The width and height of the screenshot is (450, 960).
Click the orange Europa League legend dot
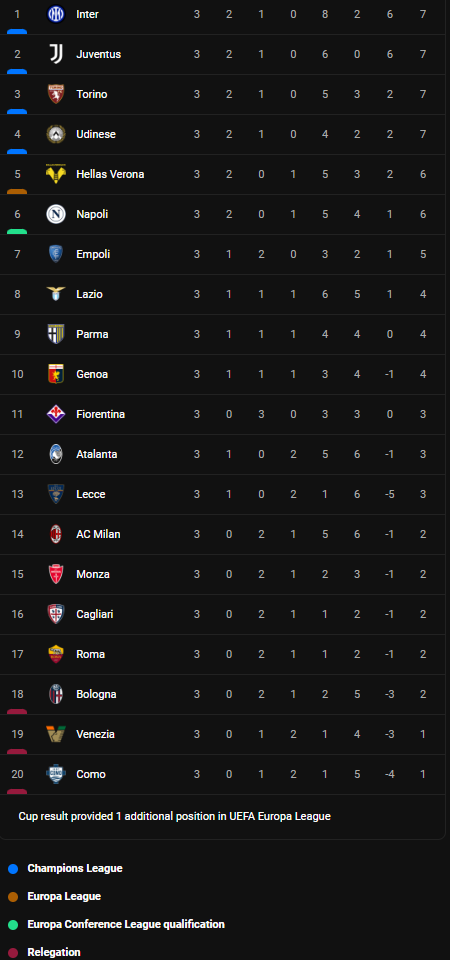13,897
